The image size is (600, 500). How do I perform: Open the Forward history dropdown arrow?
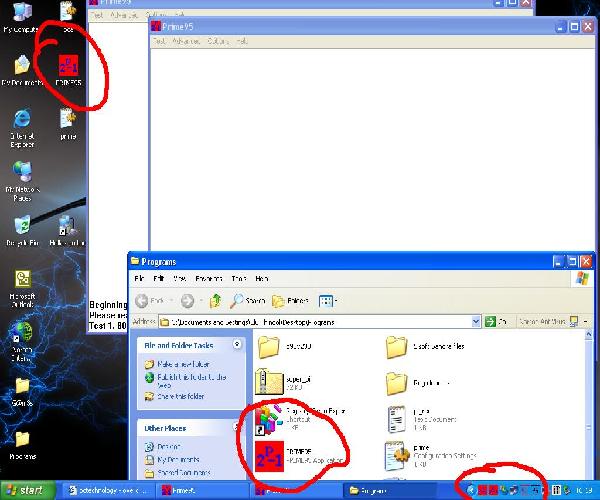coord(201,301)
